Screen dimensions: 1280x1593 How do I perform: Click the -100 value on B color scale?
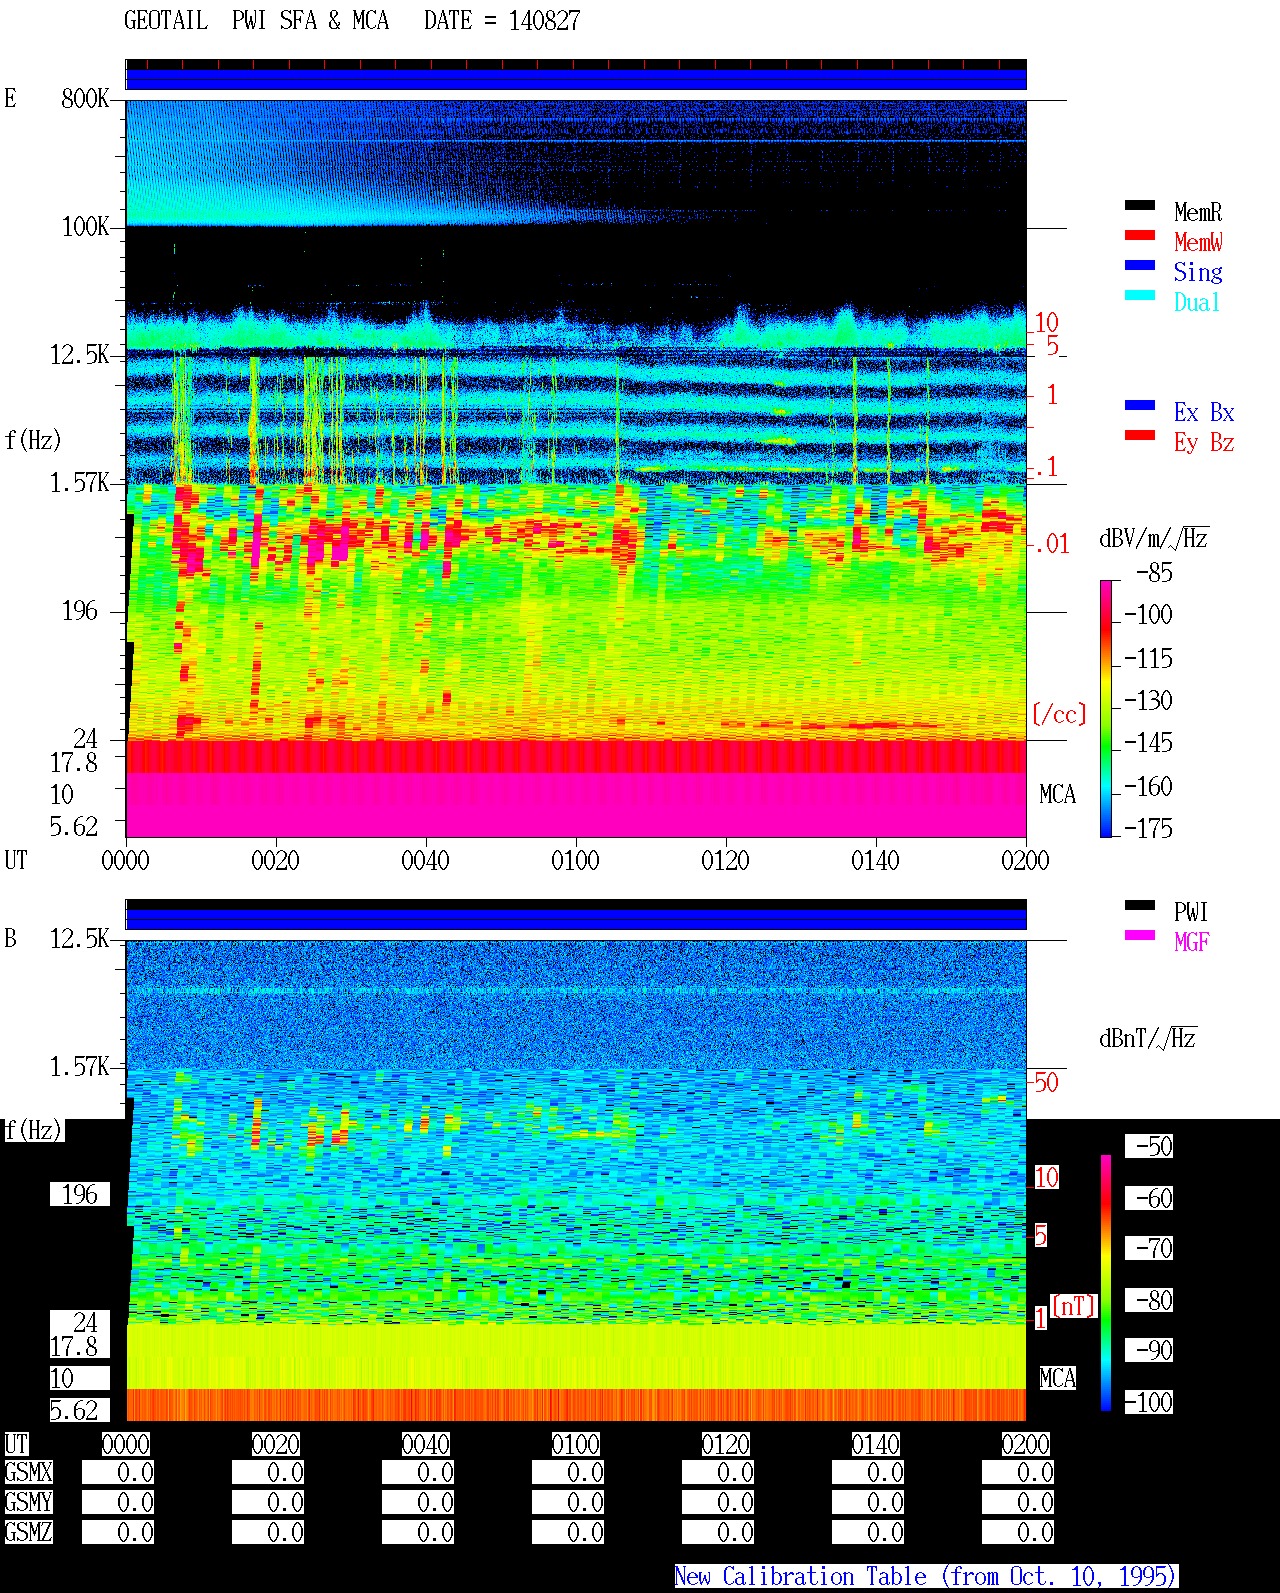1148,1403
